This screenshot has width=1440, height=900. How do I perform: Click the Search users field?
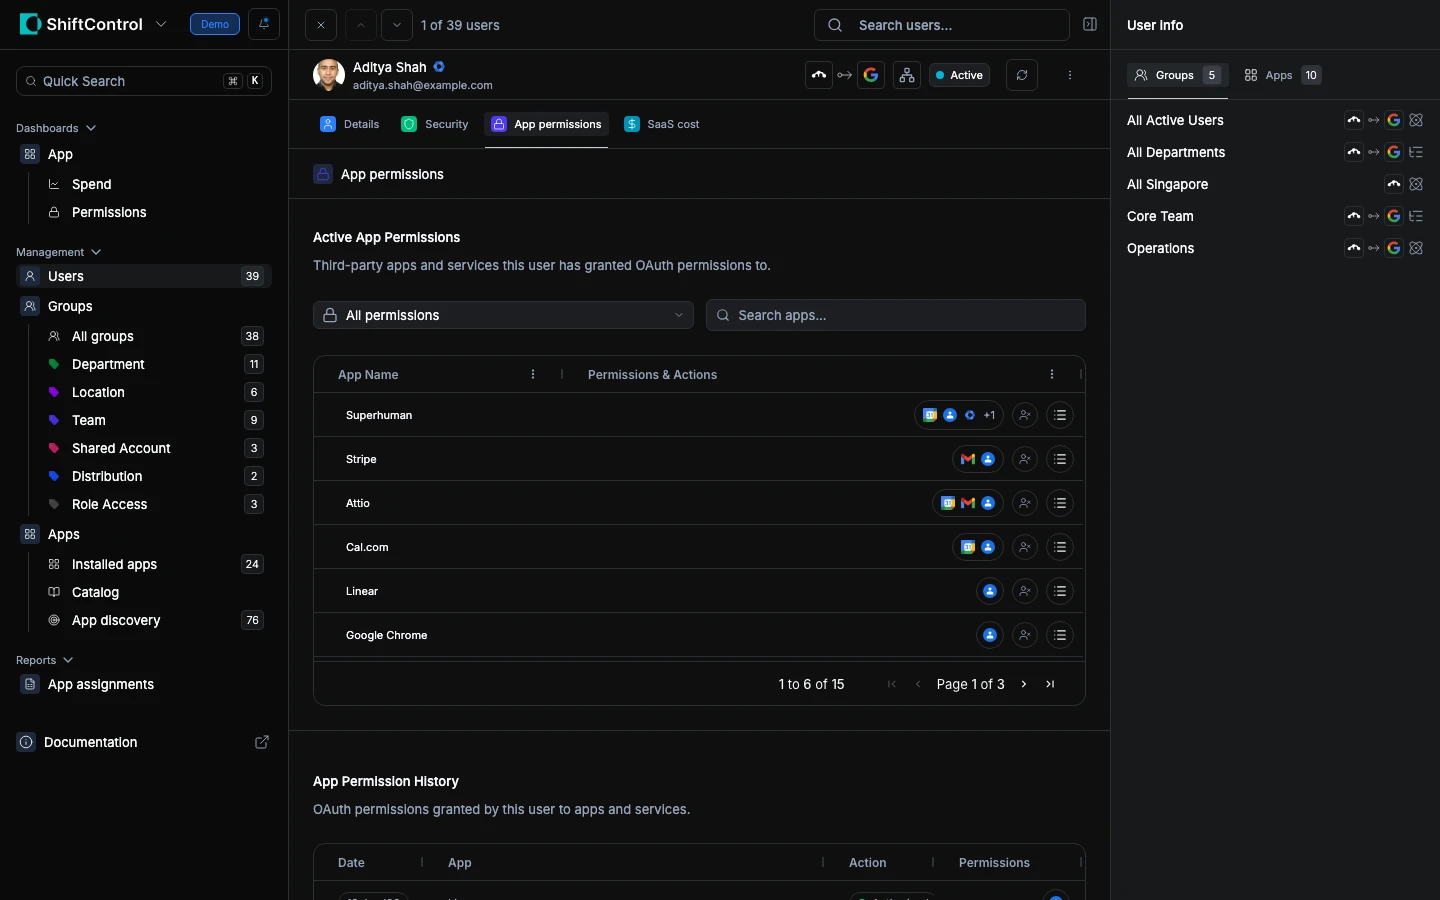click(x=942, y=25)
